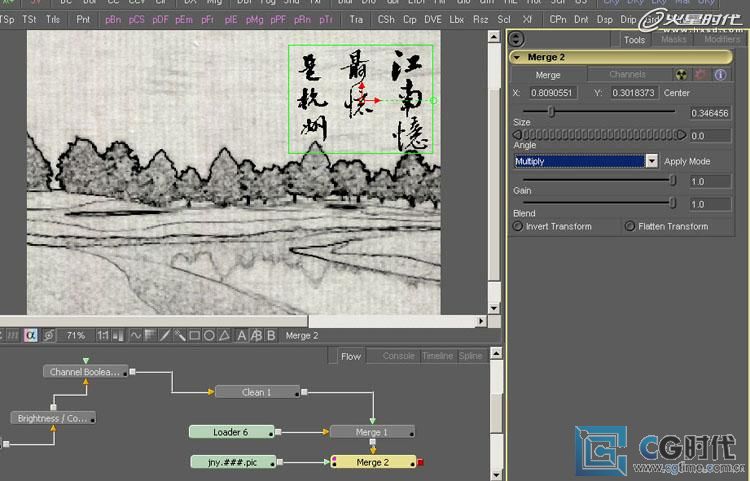Select the triangle polygon mask icon
The image size is (750, 481).
224,336
